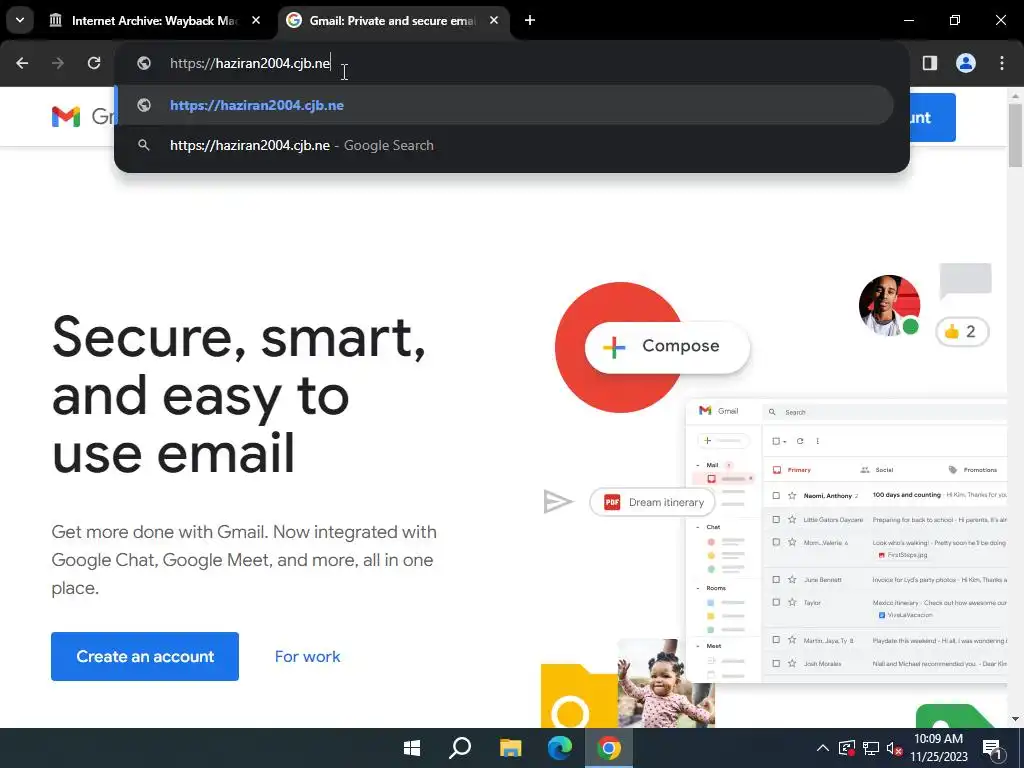Open the Windows Start menu
1024x768 pixels.
[412, 748]
